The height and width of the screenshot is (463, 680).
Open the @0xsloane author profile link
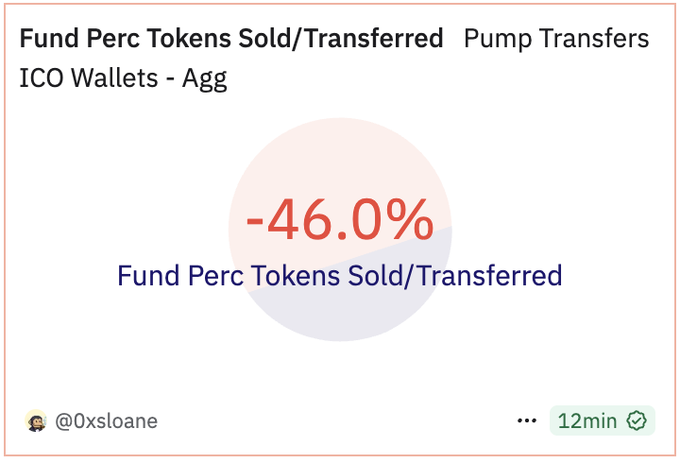106,421
